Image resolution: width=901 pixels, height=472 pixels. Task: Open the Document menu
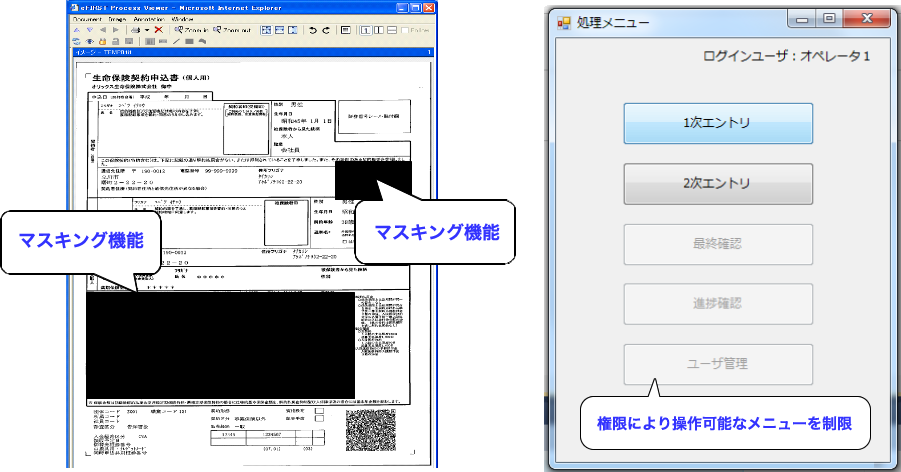tap(87, 19)
